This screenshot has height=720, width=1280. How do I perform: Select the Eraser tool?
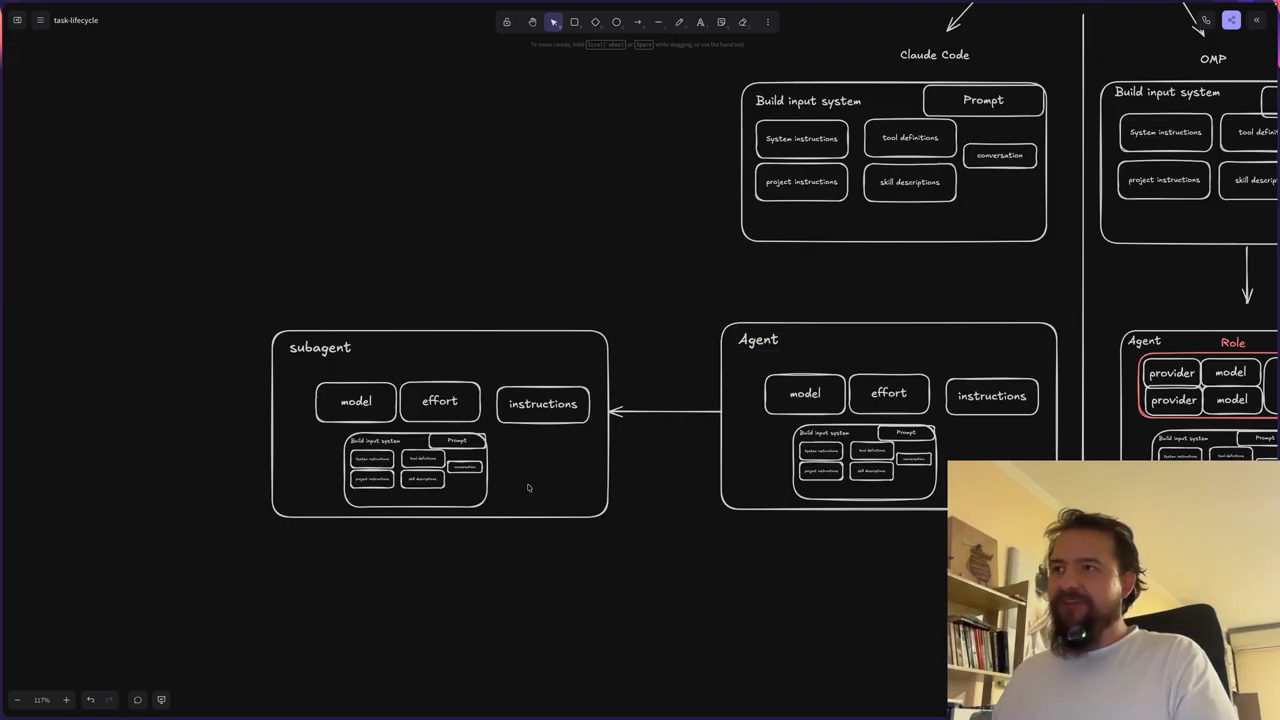coord(742,22)
